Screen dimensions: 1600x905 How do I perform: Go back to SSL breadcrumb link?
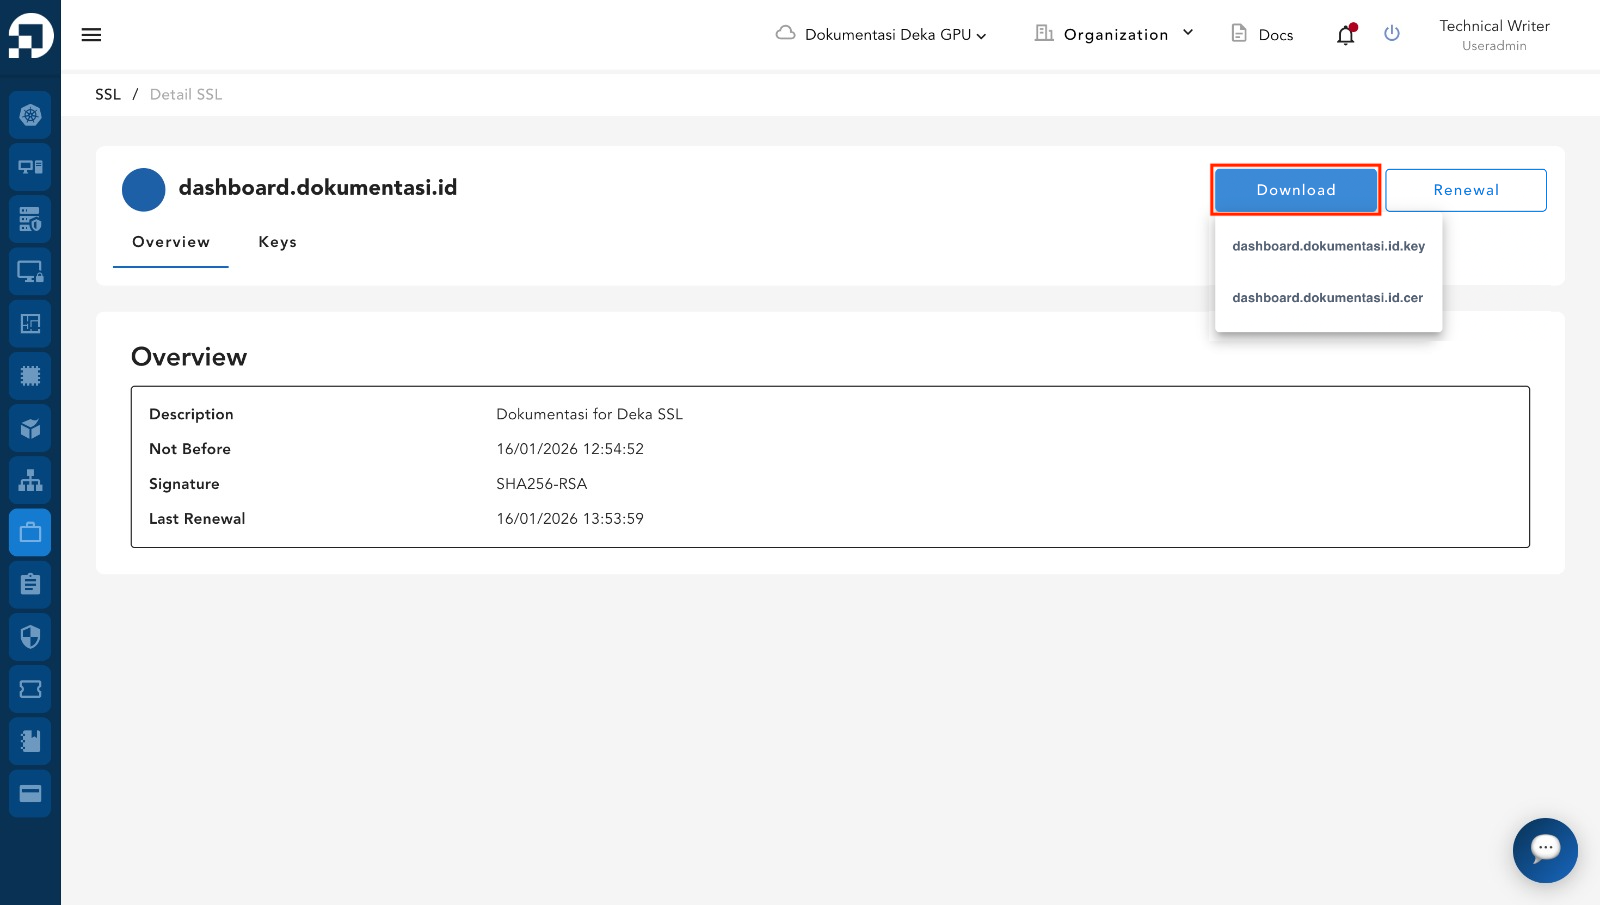tap(108, 94)
